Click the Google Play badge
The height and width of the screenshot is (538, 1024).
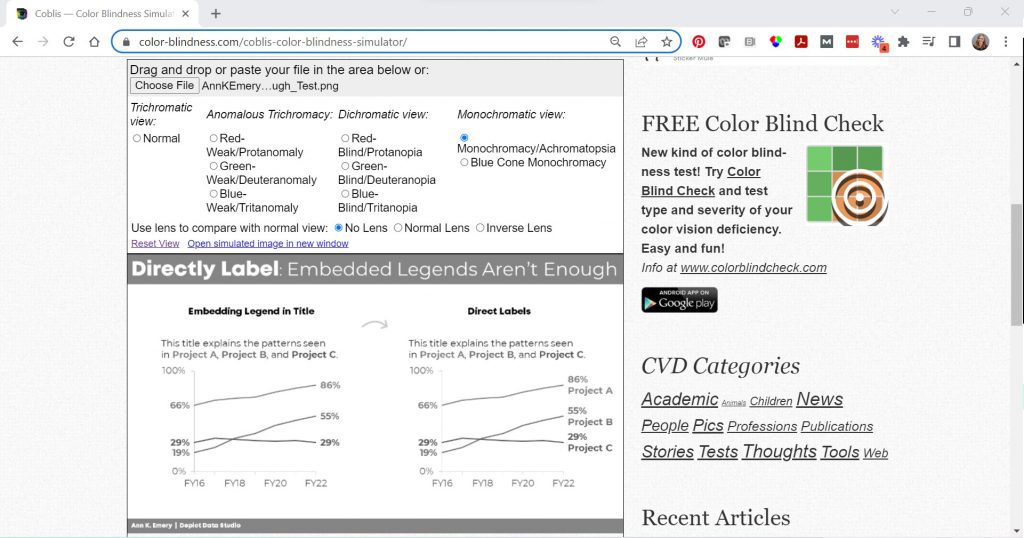point(679,300)
